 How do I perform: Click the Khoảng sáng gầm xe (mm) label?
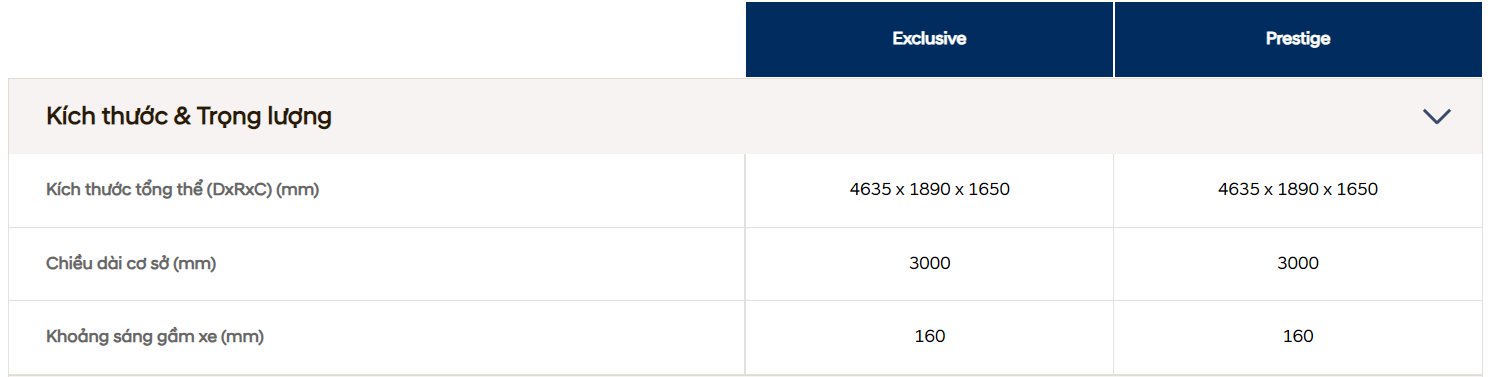[x=155, y=337]
